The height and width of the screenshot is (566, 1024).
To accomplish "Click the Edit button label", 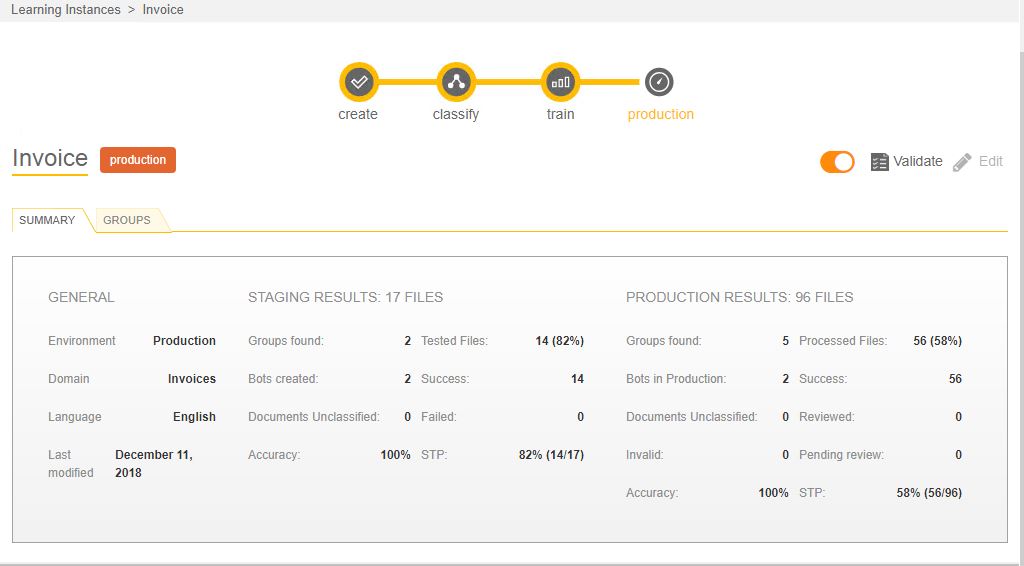I will tap(990, 161).
